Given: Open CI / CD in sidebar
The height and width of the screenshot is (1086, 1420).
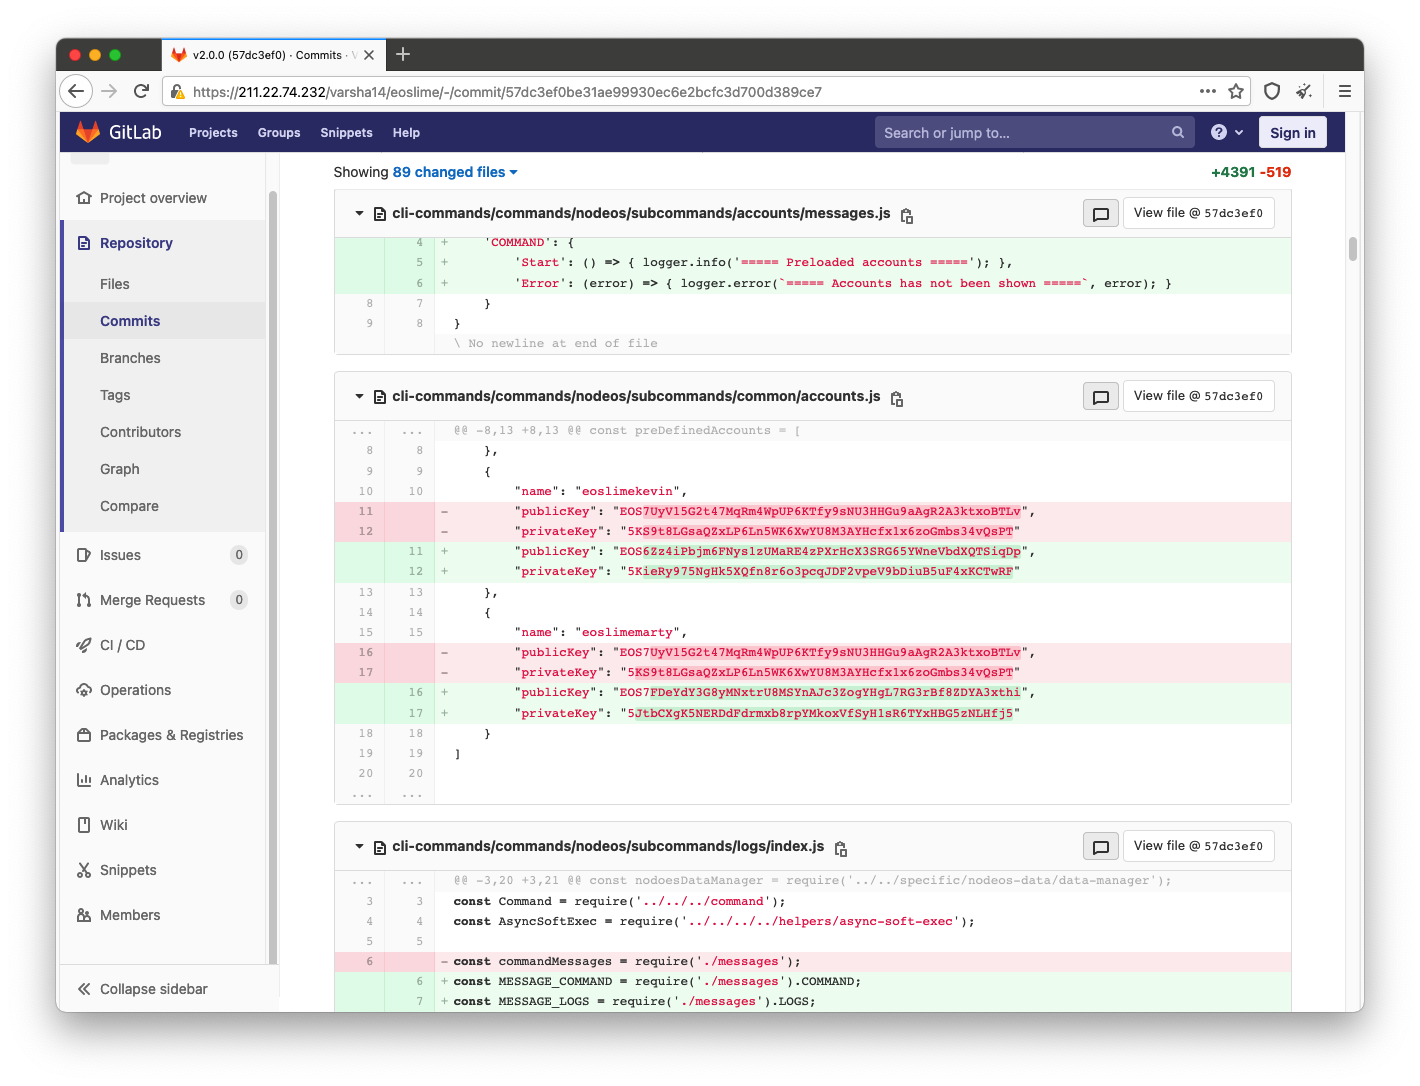Looking at the screenshot, I should point(122,645).
